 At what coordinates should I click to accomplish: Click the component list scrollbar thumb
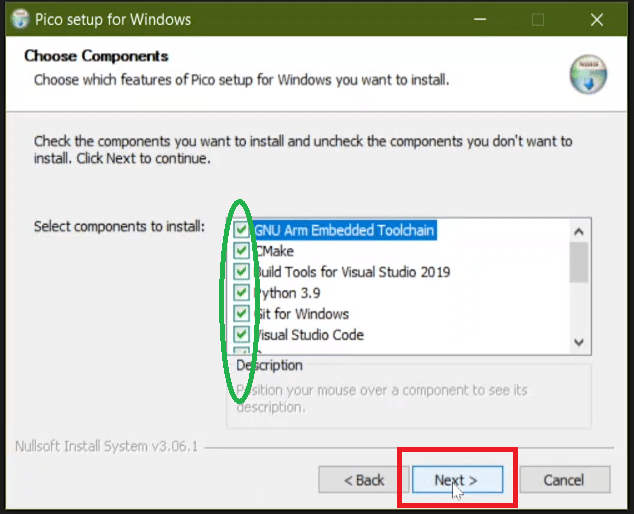[579, 262]
